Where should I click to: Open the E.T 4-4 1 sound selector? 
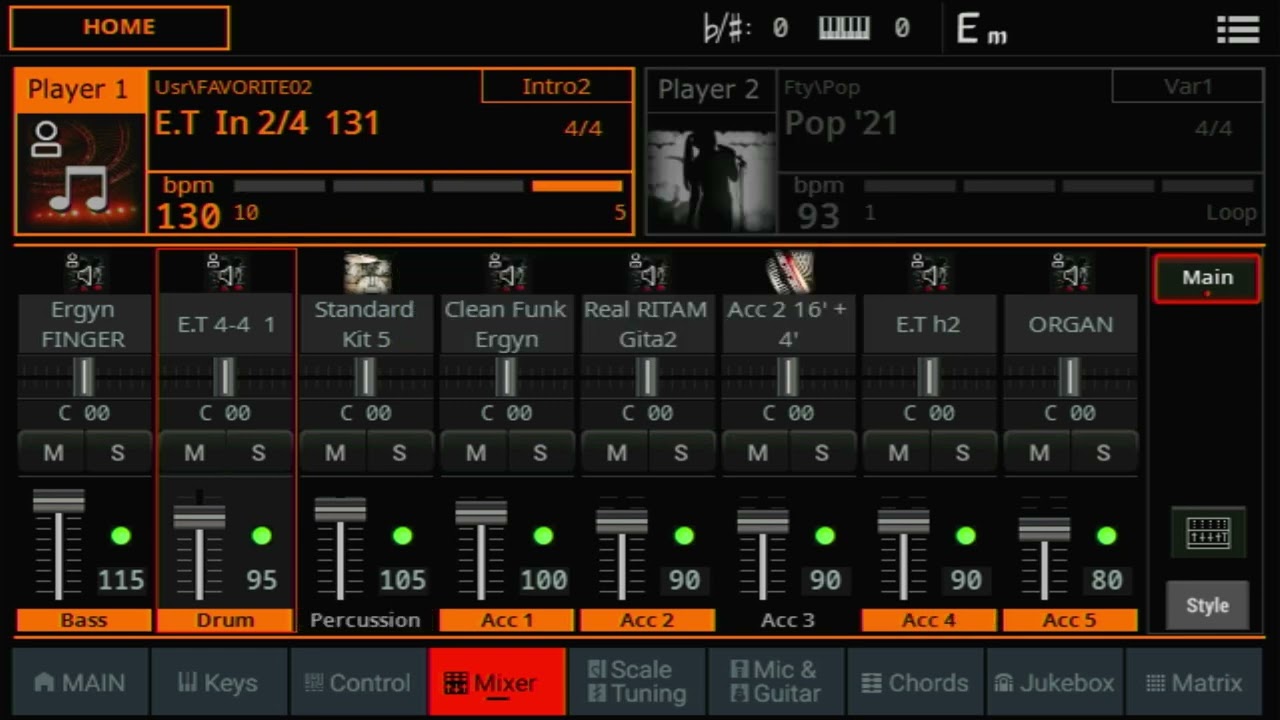[x=225, y=324]
